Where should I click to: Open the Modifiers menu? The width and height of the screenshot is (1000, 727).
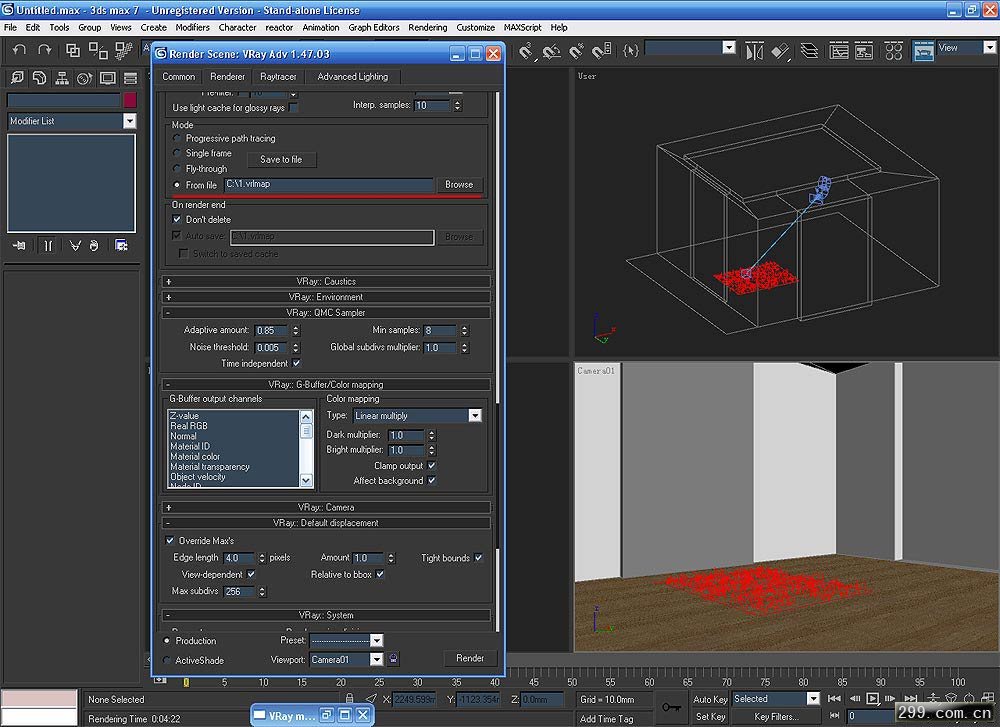pos(192,27)
